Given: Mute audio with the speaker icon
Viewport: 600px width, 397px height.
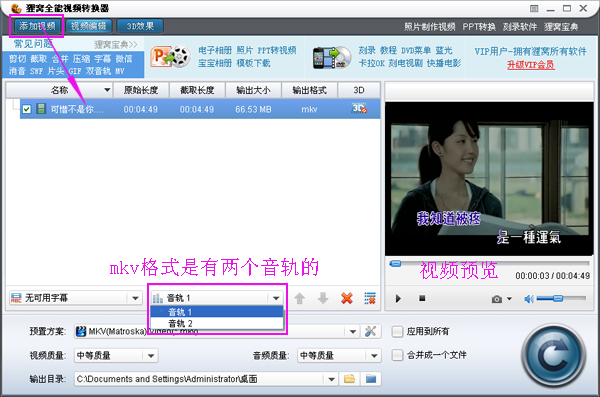Looking at the screenshot, I should tap(529, 299).
